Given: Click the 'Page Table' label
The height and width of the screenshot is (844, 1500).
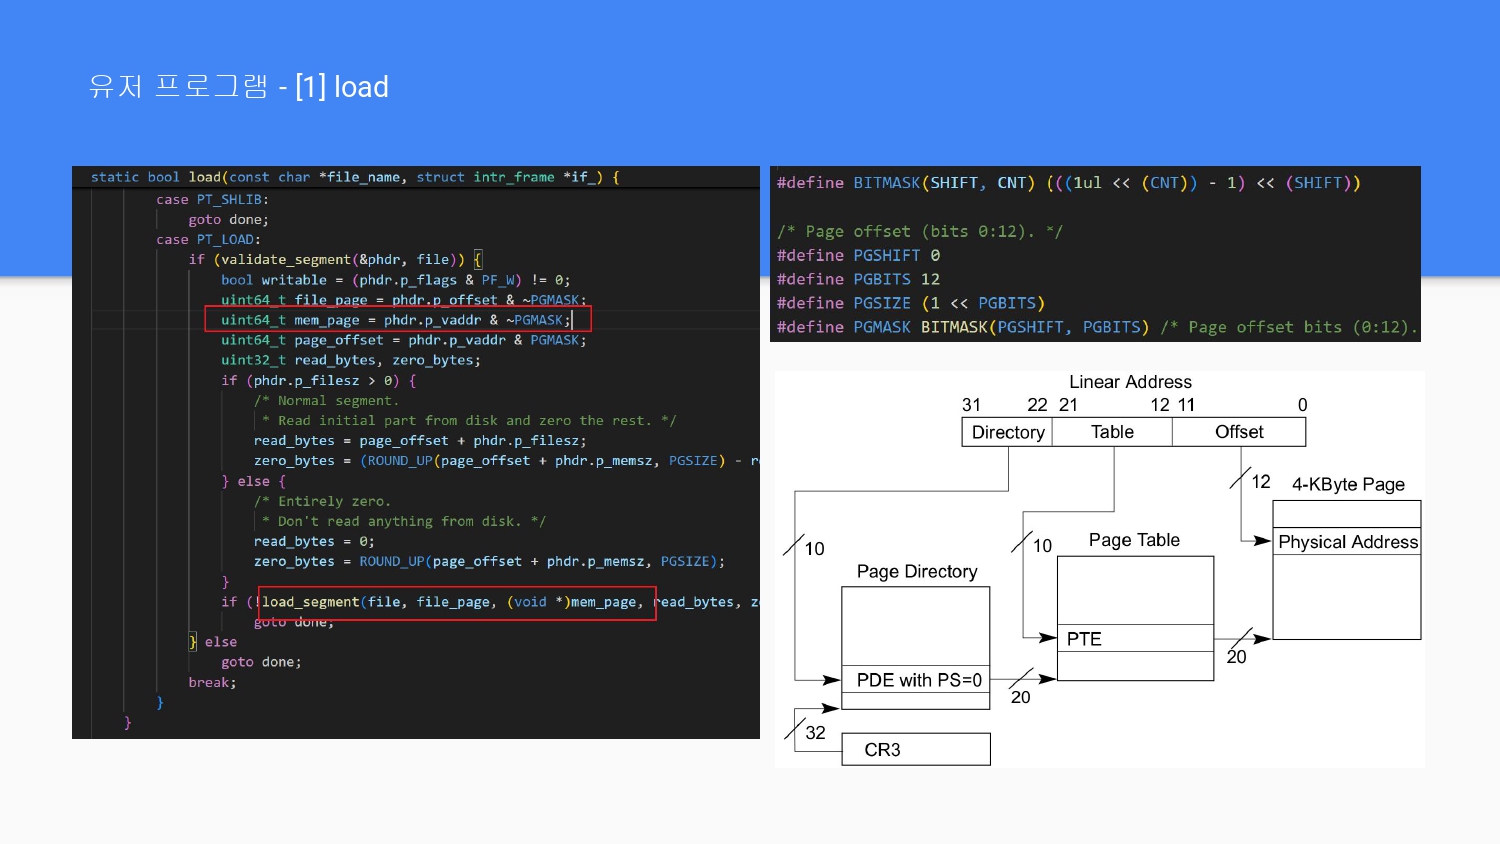Looking at the screenshot, I should point(1134,540).
